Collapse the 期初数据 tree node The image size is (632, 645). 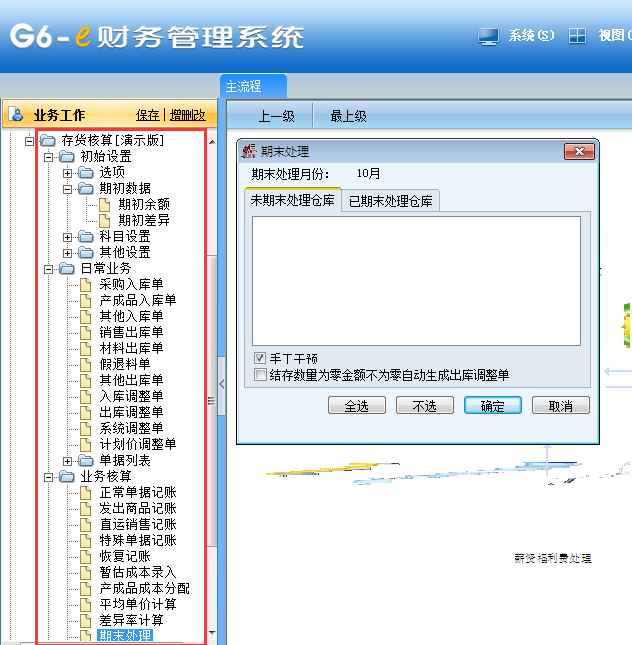coord(68,189)
